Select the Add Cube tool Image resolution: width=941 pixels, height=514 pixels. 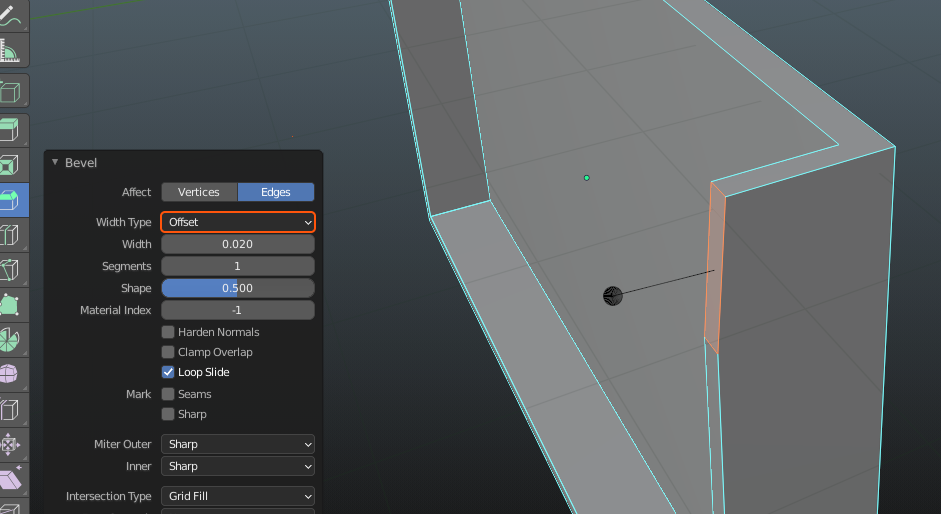pyautogui.click(x=11, y=92)
